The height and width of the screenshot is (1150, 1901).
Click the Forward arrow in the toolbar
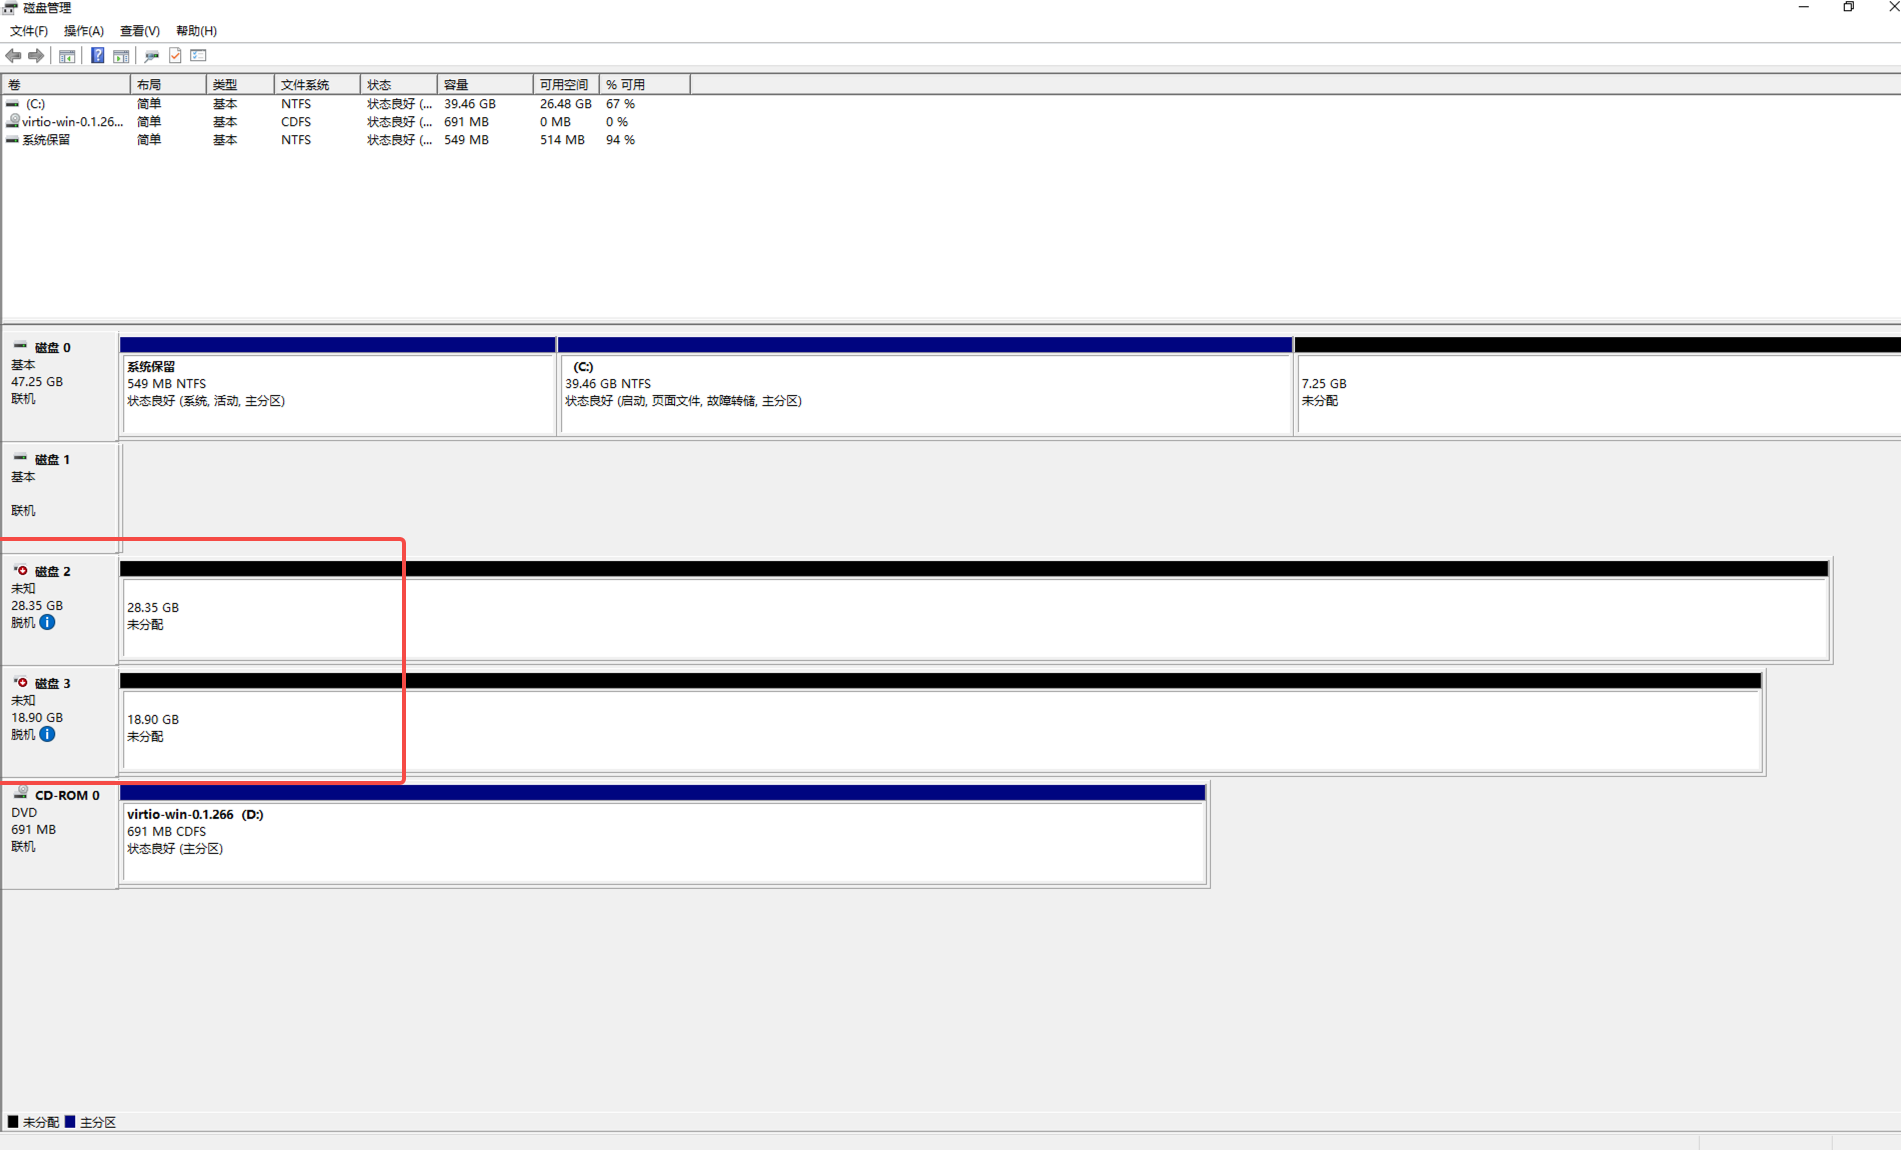coord(36,56)
